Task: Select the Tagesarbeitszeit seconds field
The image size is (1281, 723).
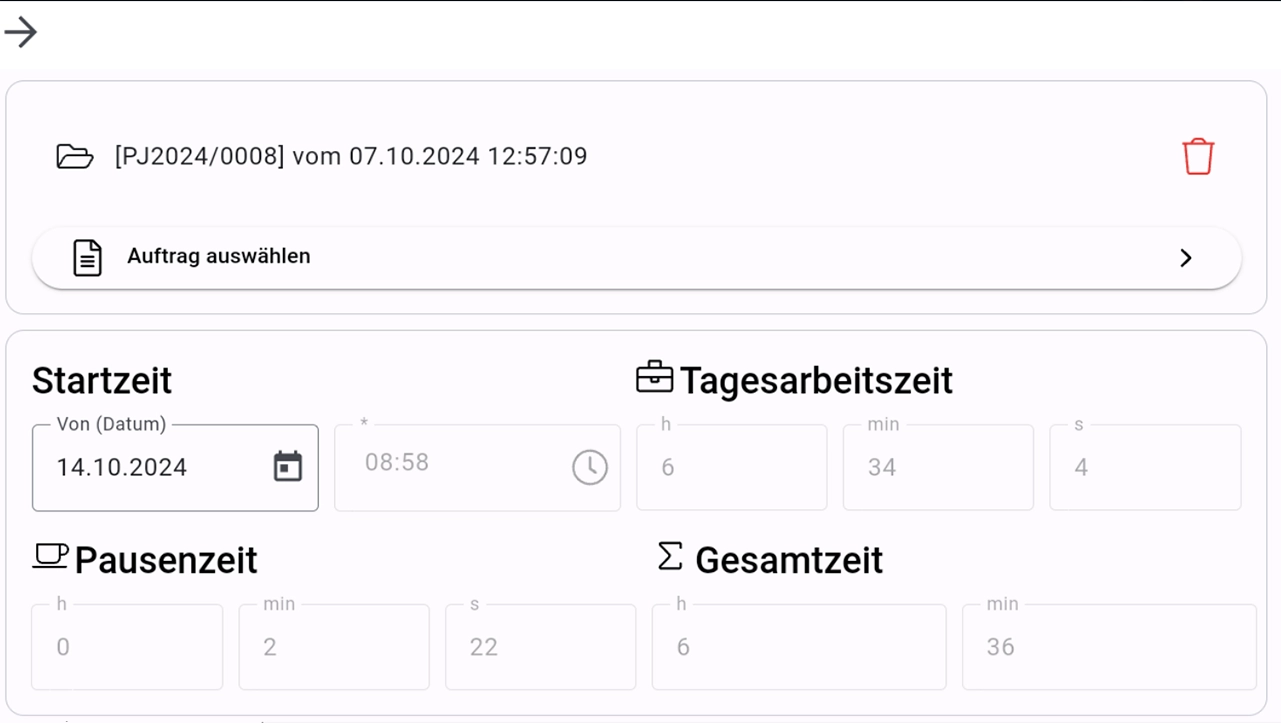Action: [1144, 468]
